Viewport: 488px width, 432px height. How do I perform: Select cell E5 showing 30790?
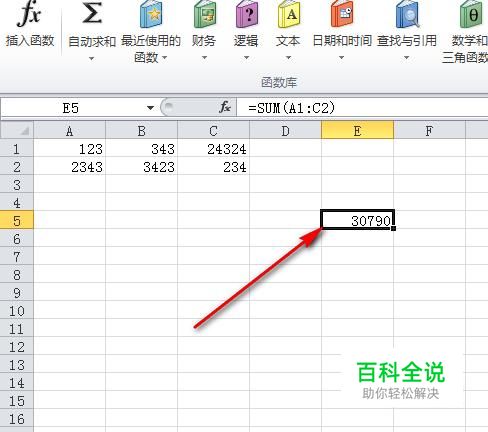[x=357, y=220]
